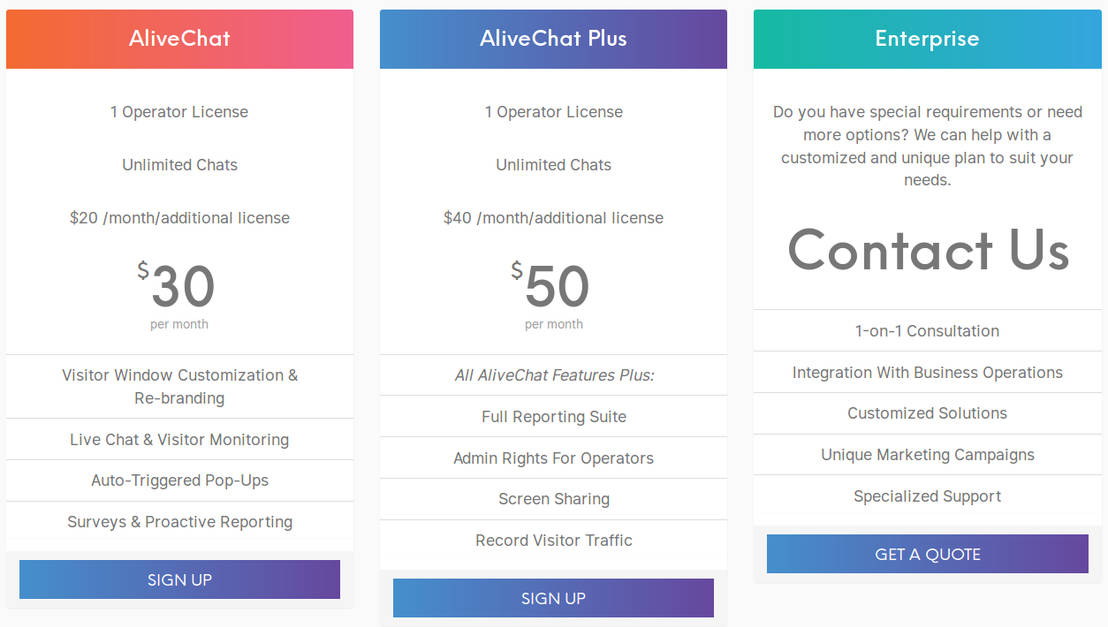The image size is (1108, 627).
Task: Click 1-on-1 Consultation feature row
Action: 927,331
